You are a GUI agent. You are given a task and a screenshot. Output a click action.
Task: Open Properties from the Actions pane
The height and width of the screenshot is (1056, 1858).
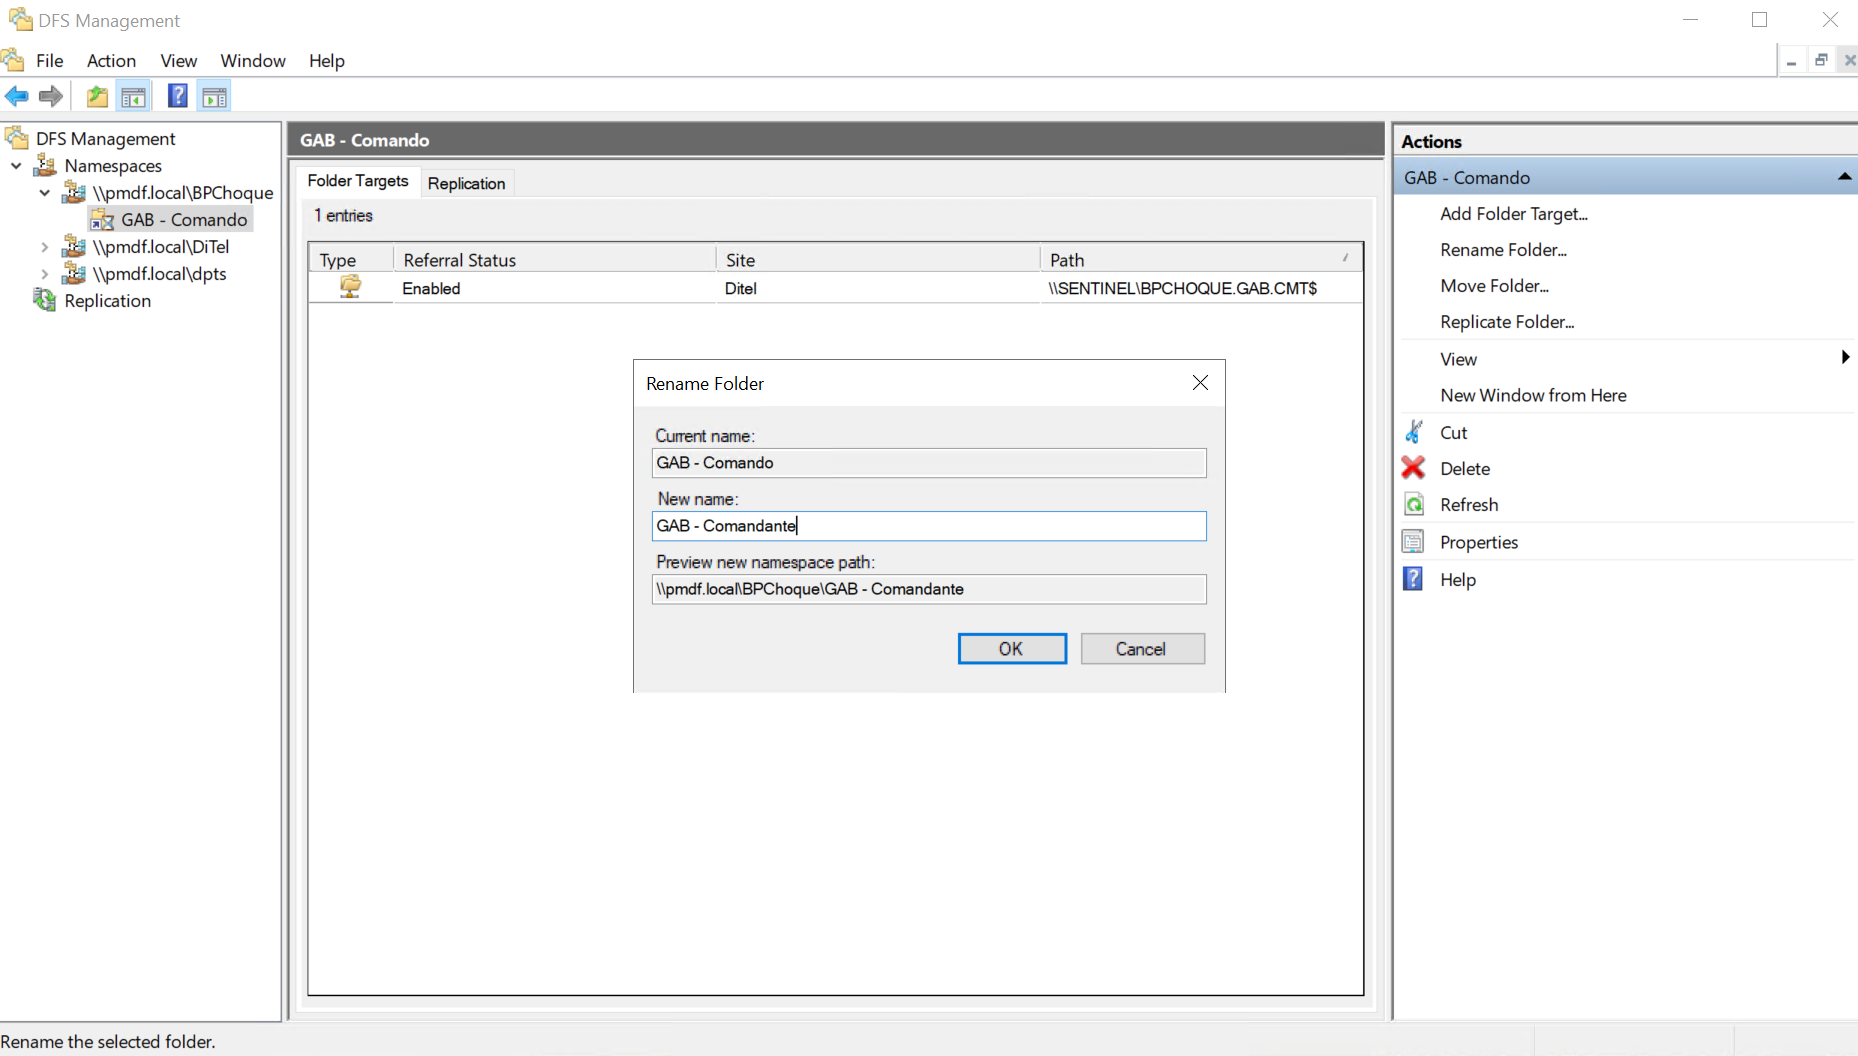[x=1478, y=542]
